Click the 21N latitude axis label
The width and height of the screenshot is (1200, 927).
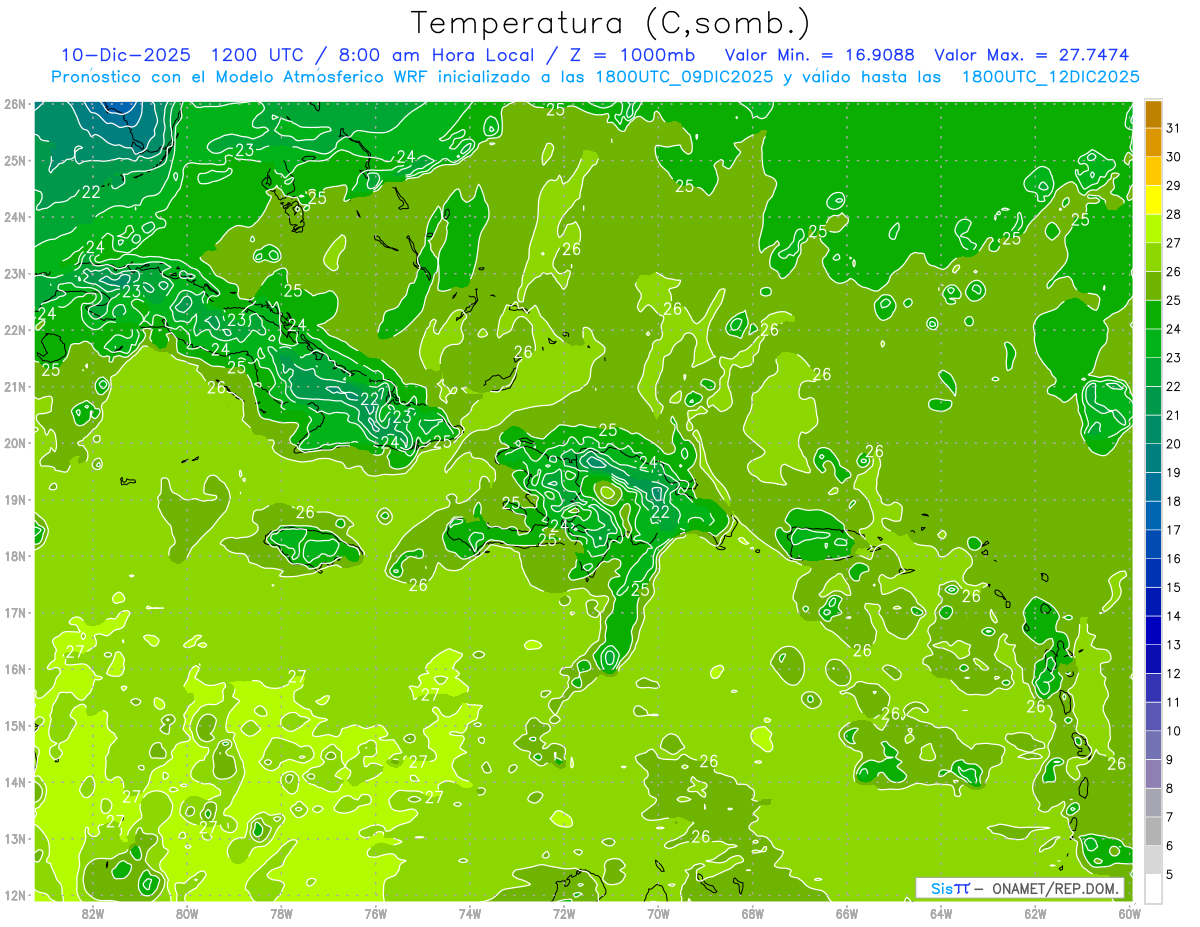pos(16,386)
